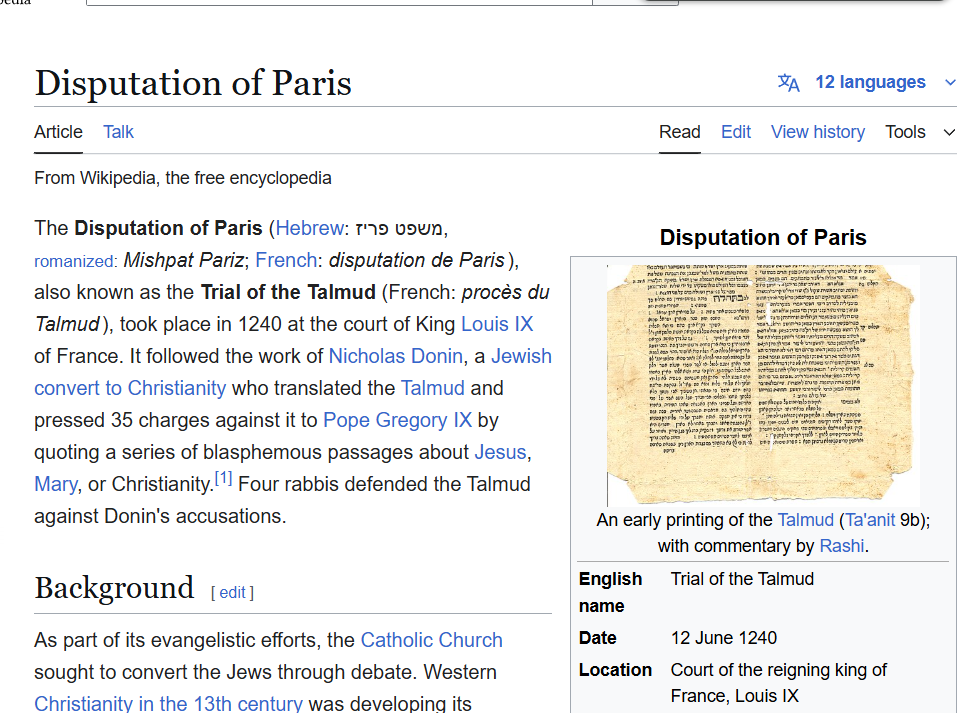The height and width of the screenshot is (713, 975).
Task: Click the search input field at top
Action: point(339,2)
